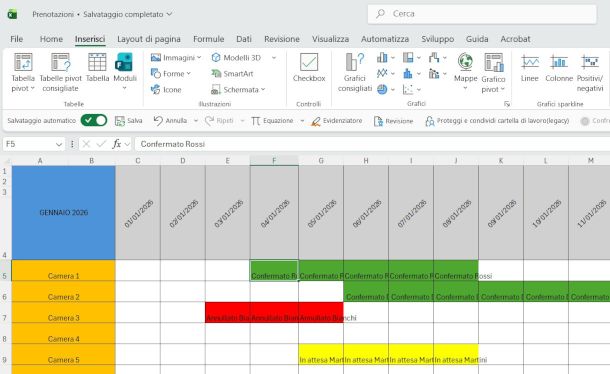
Task: Open the Acrobat tab
Action: [515, 39]
